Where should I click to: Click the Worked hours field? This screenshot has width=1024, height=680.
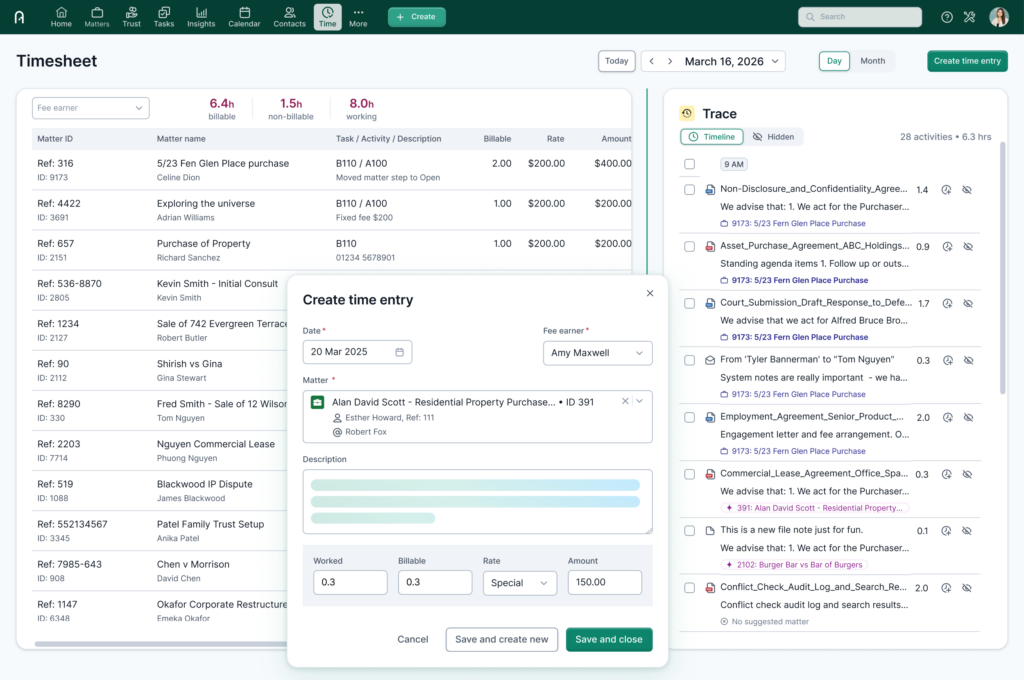tap(350, 583)
